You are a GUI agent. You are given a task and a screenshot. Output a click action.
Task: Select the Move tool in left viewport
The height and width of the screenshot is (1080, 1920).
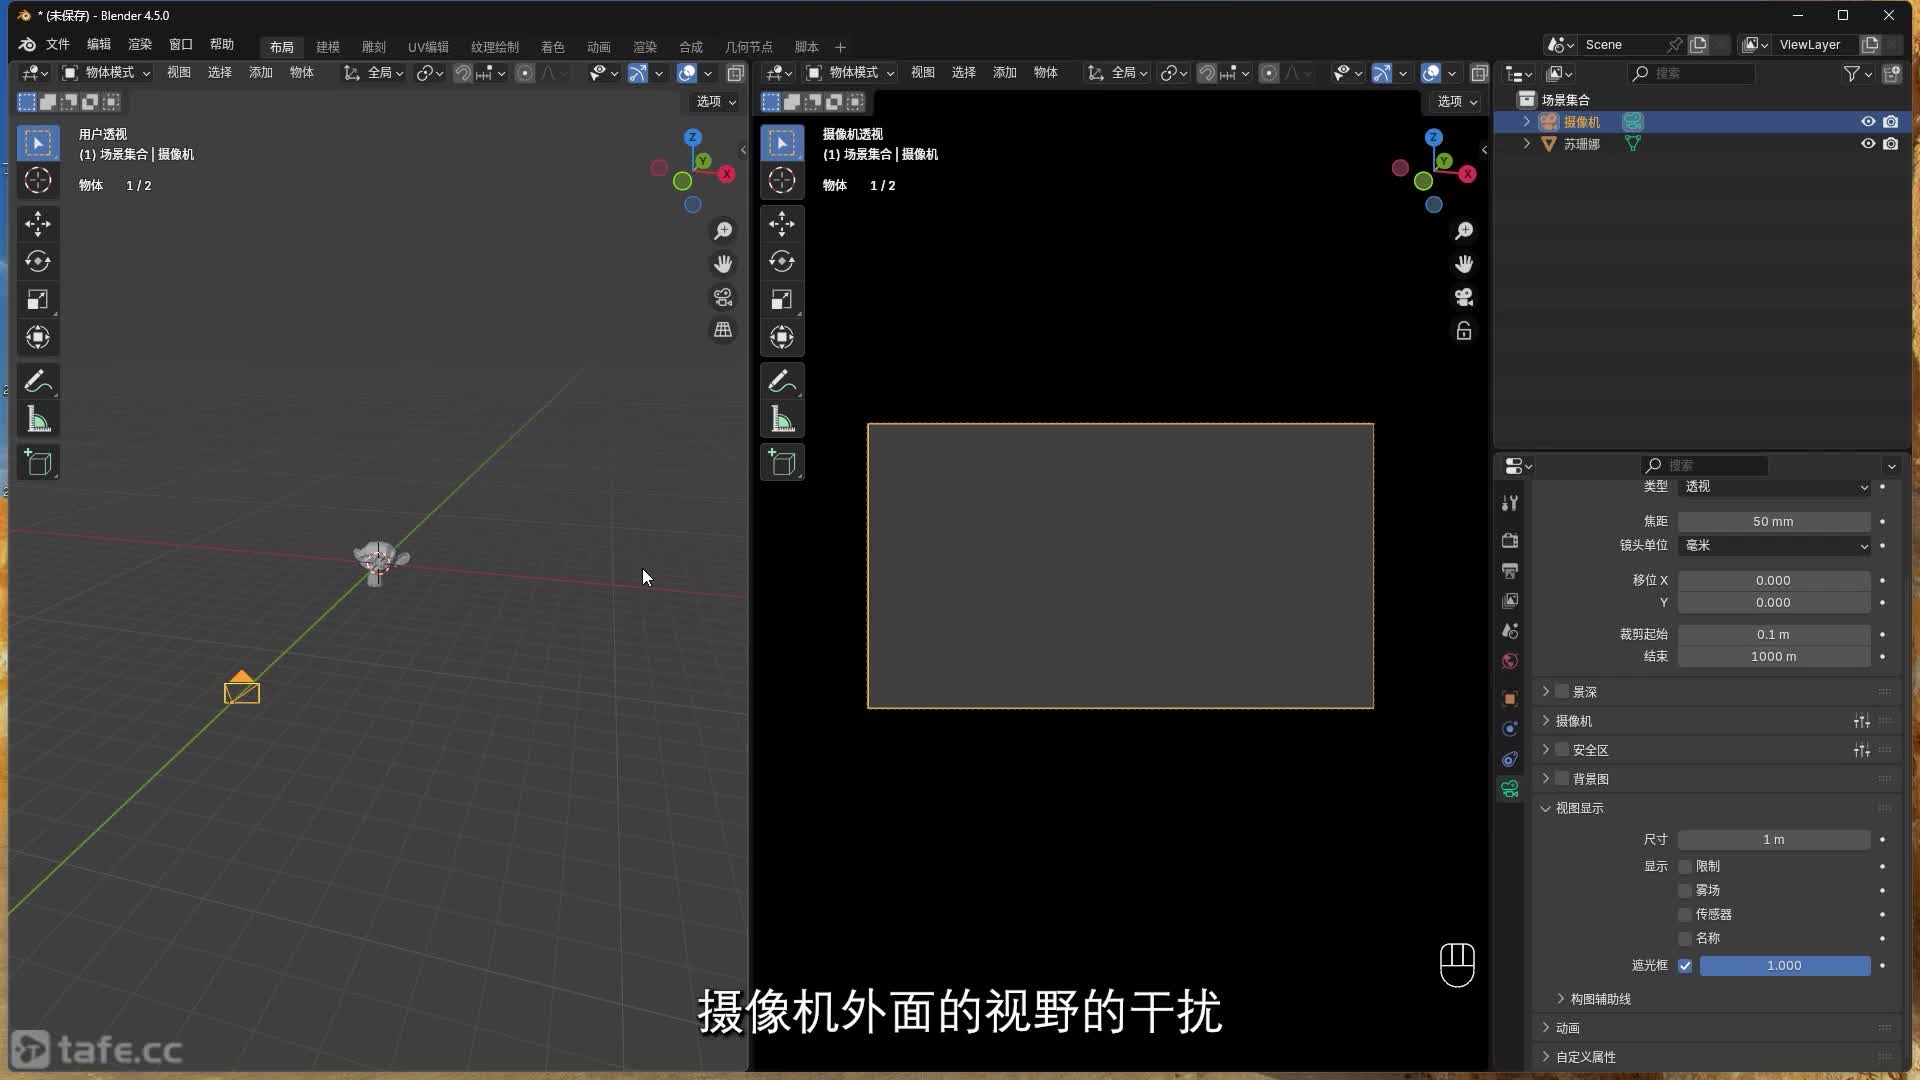tap(38, 224)
